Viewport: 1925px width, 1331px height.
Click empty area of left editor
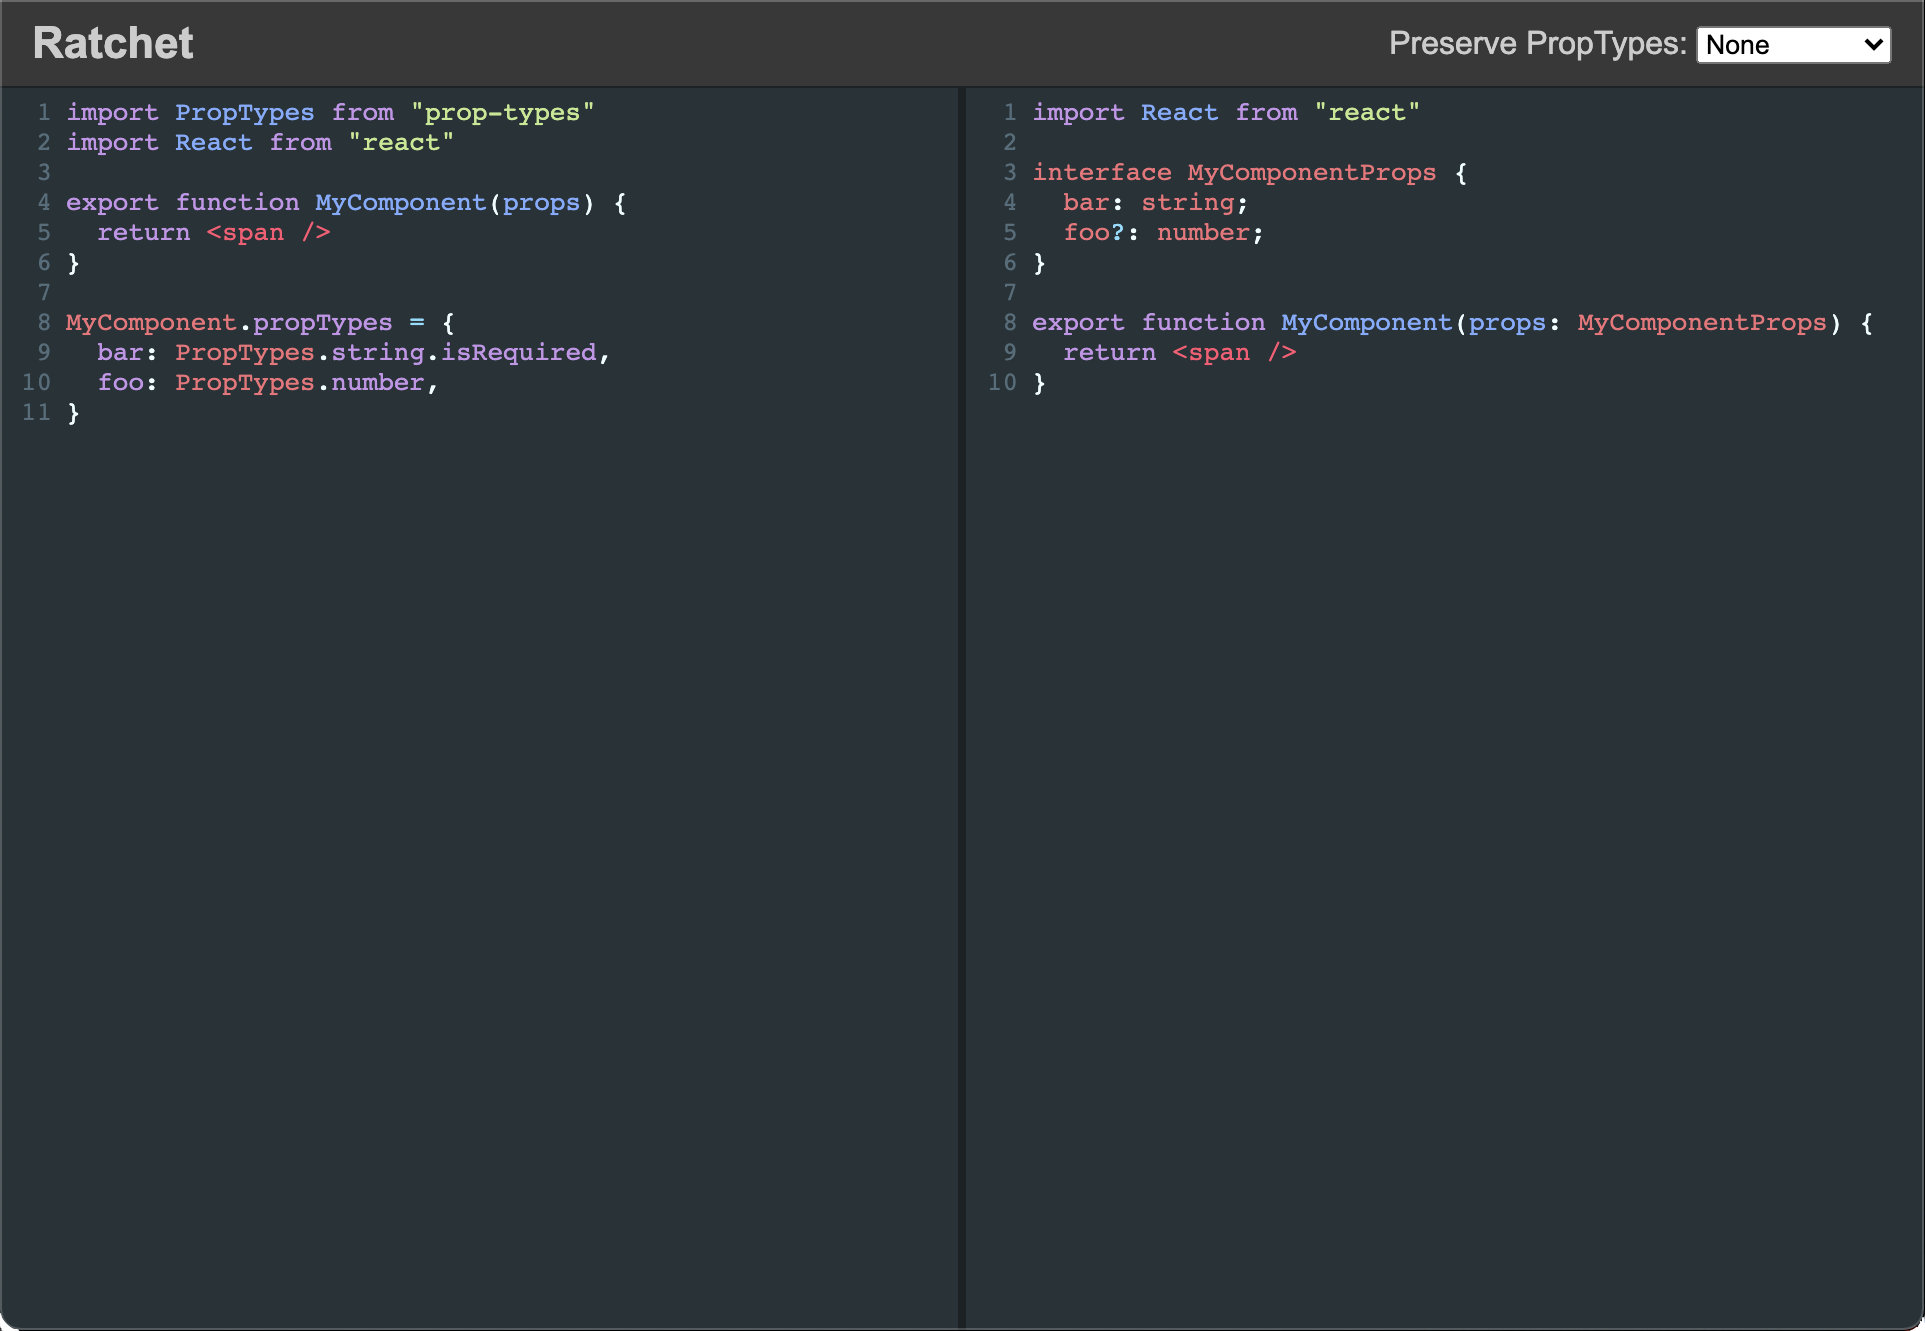[480, 800]
